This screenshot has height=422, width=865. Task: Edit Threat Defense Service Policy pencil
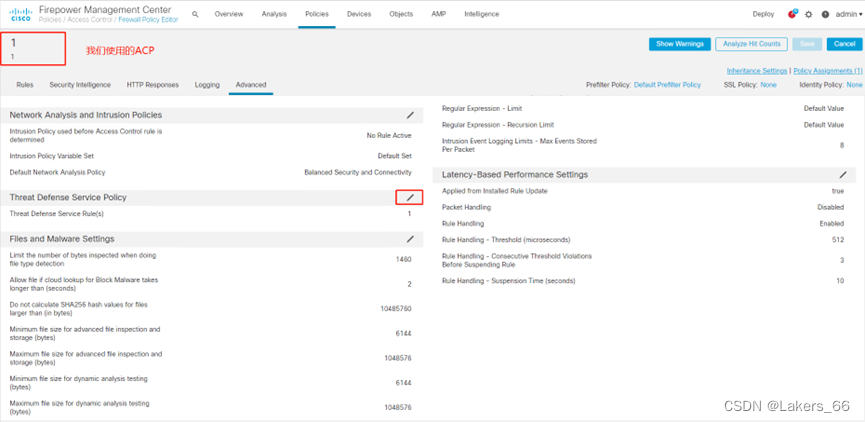pos(410,197)
